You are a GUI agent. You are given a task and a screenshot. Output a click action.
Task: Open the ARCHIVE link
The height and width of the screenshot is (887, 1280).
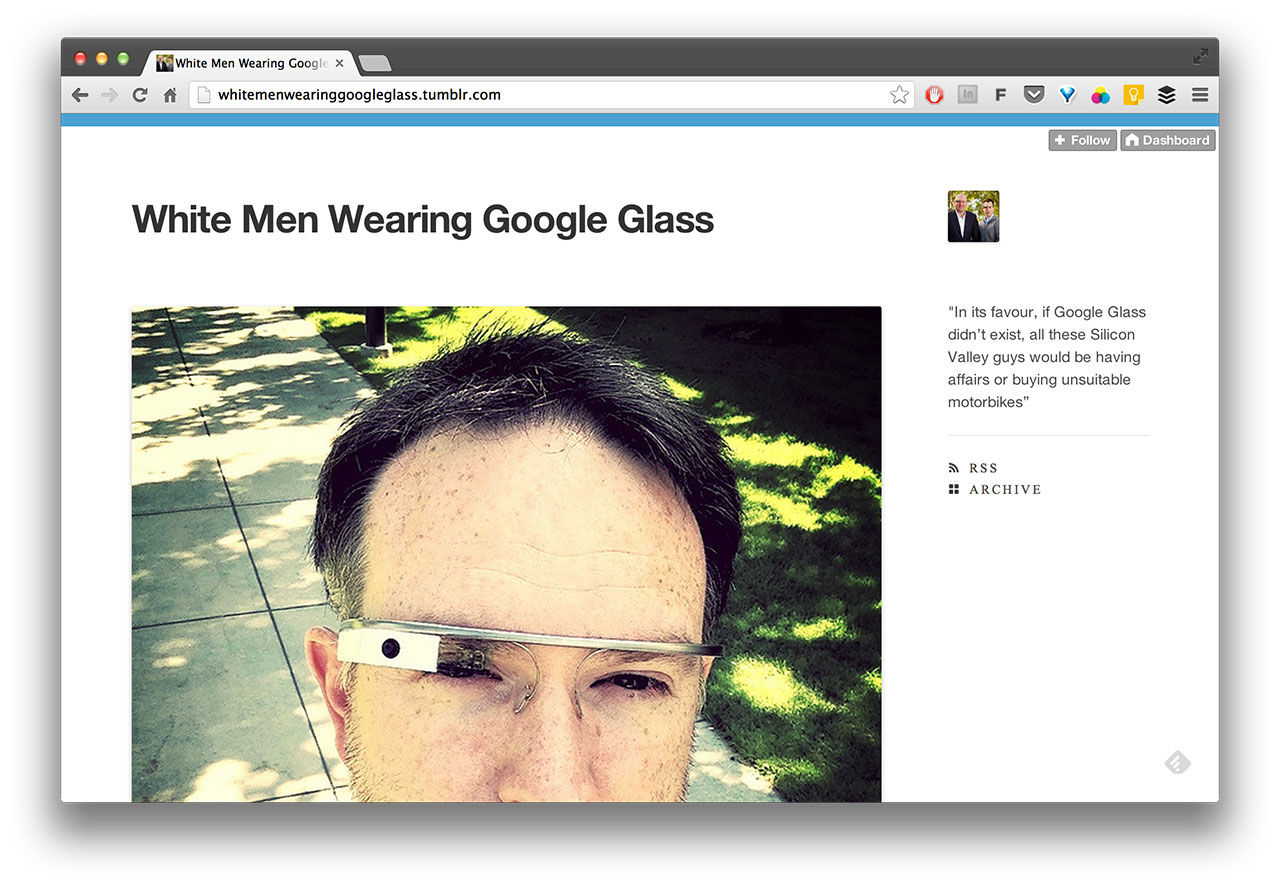1004,489
